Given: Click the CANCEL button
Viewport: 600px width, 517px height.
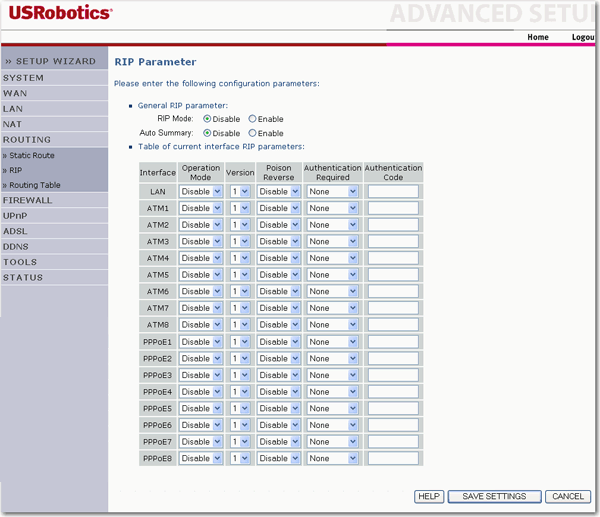Looking at the screenshot, I should 567,496.
